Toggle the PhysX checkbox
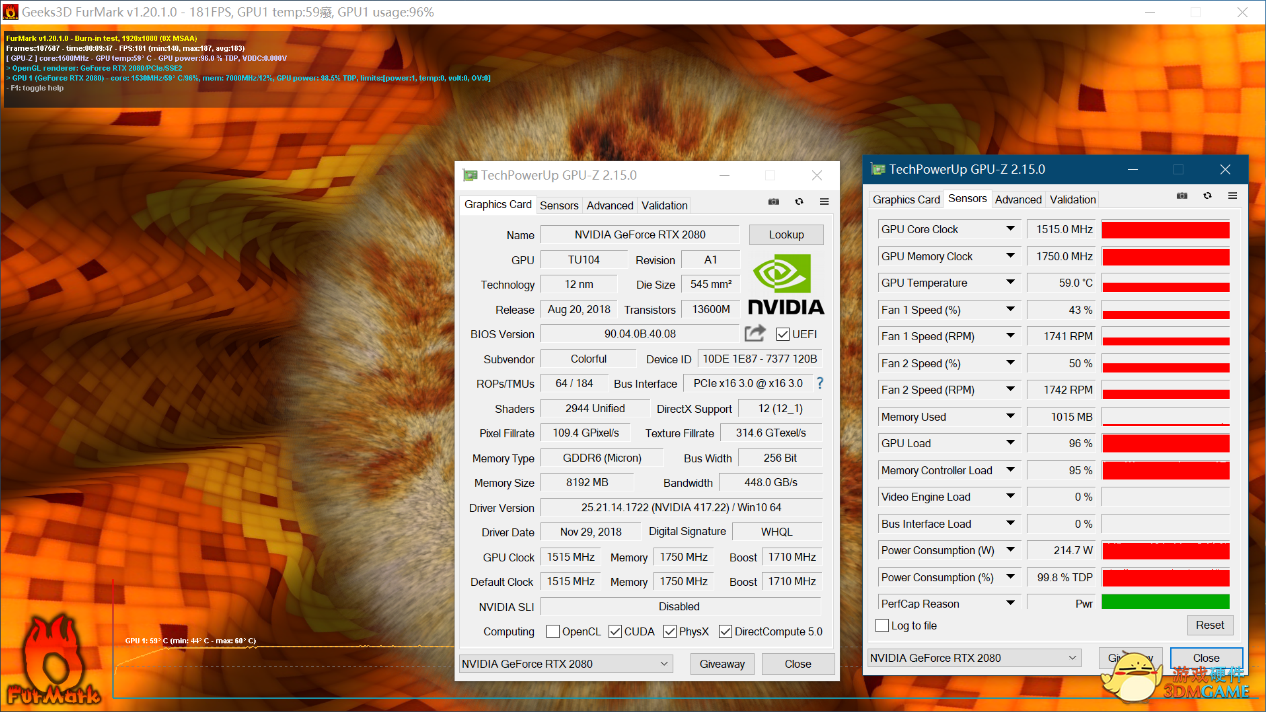The width and height of the screenshot is (1266, 712). pyautogui.click(x=669, y=632)
